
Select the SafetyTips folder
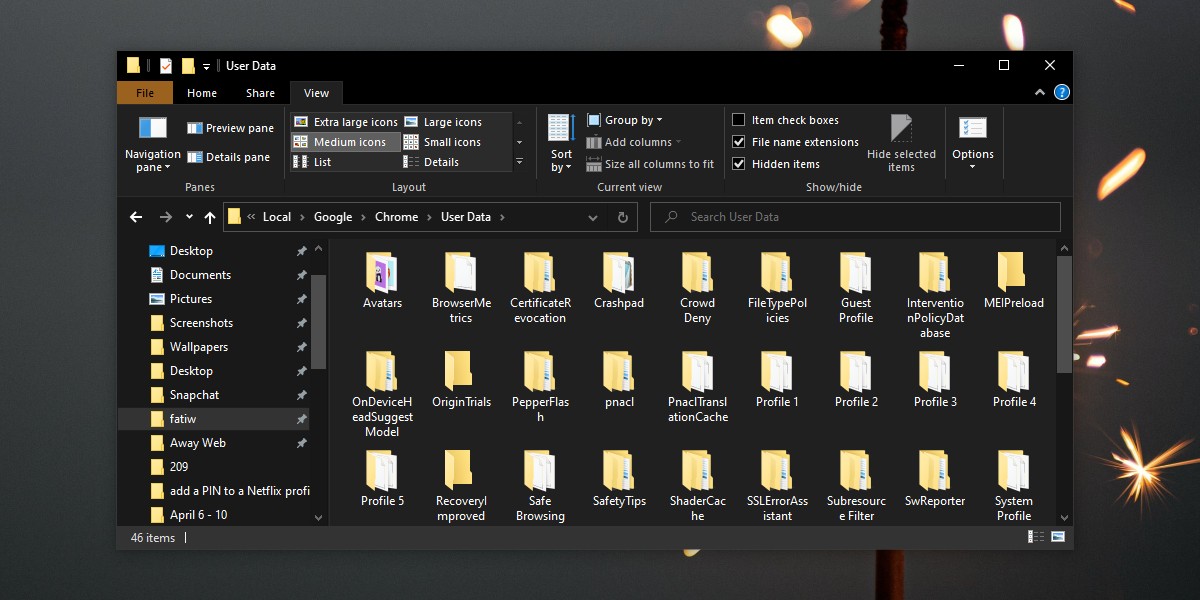(x=619, y=479)
